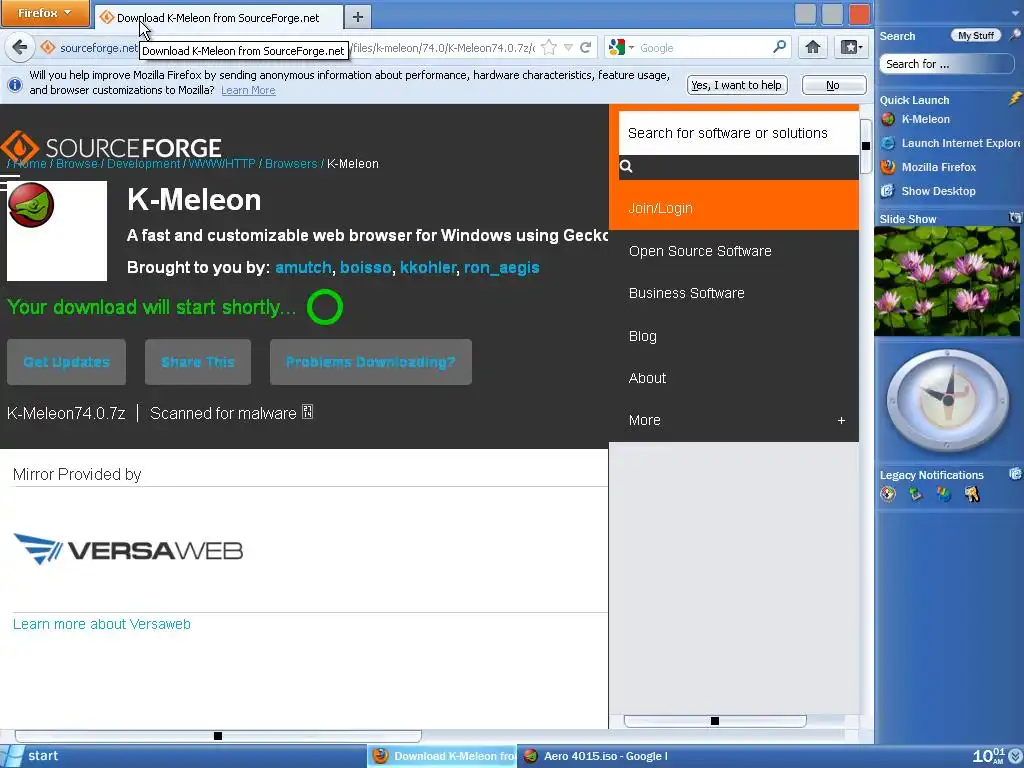The image size is (1024, 768).
Task: Click the SourceForge search magnifier icon
Action: 626,166
